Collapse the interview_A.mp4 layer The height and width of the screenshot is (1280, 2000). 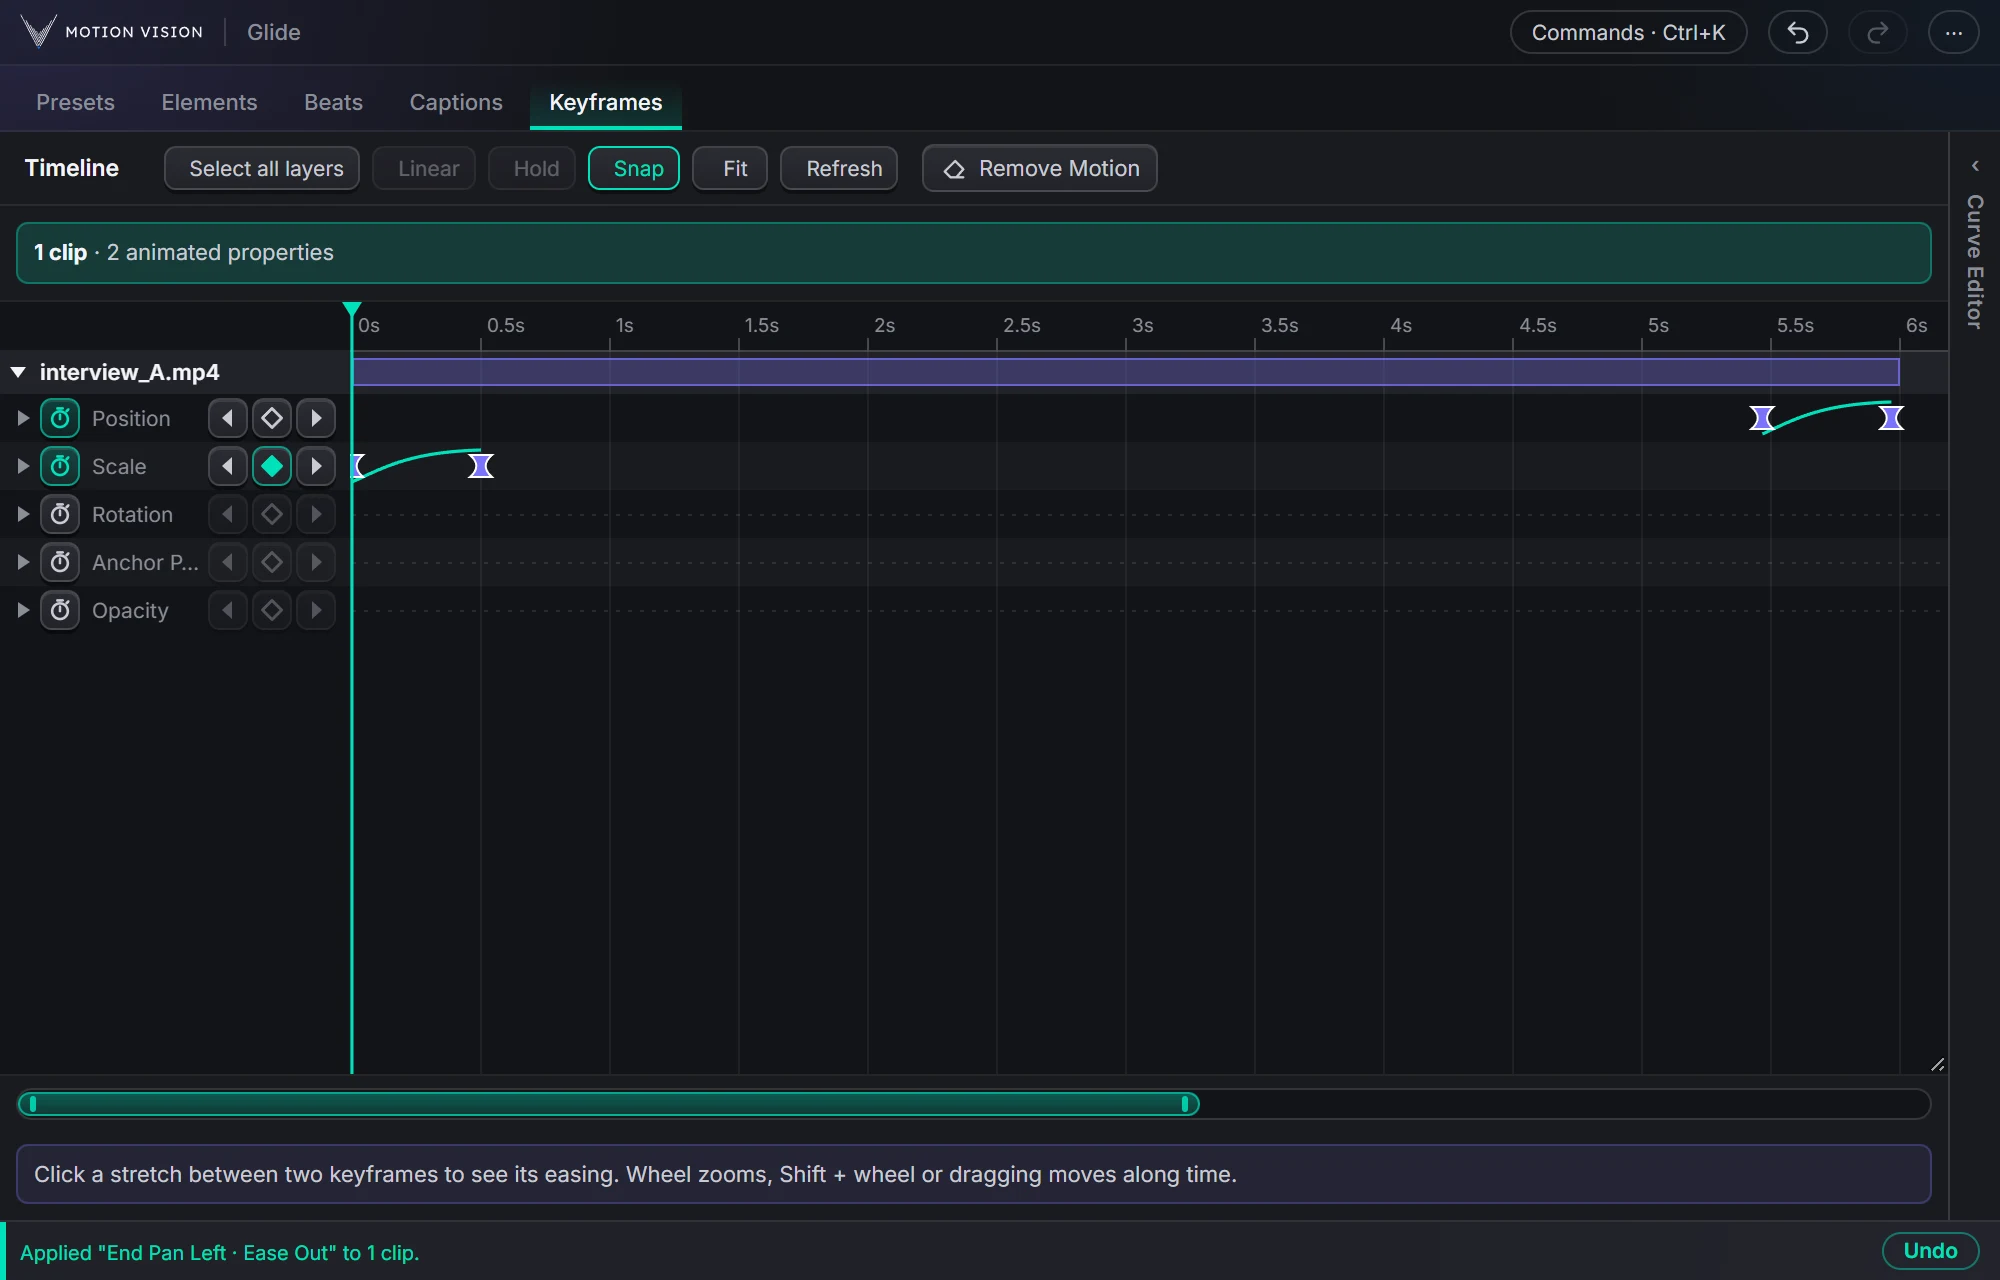point(18,372)
